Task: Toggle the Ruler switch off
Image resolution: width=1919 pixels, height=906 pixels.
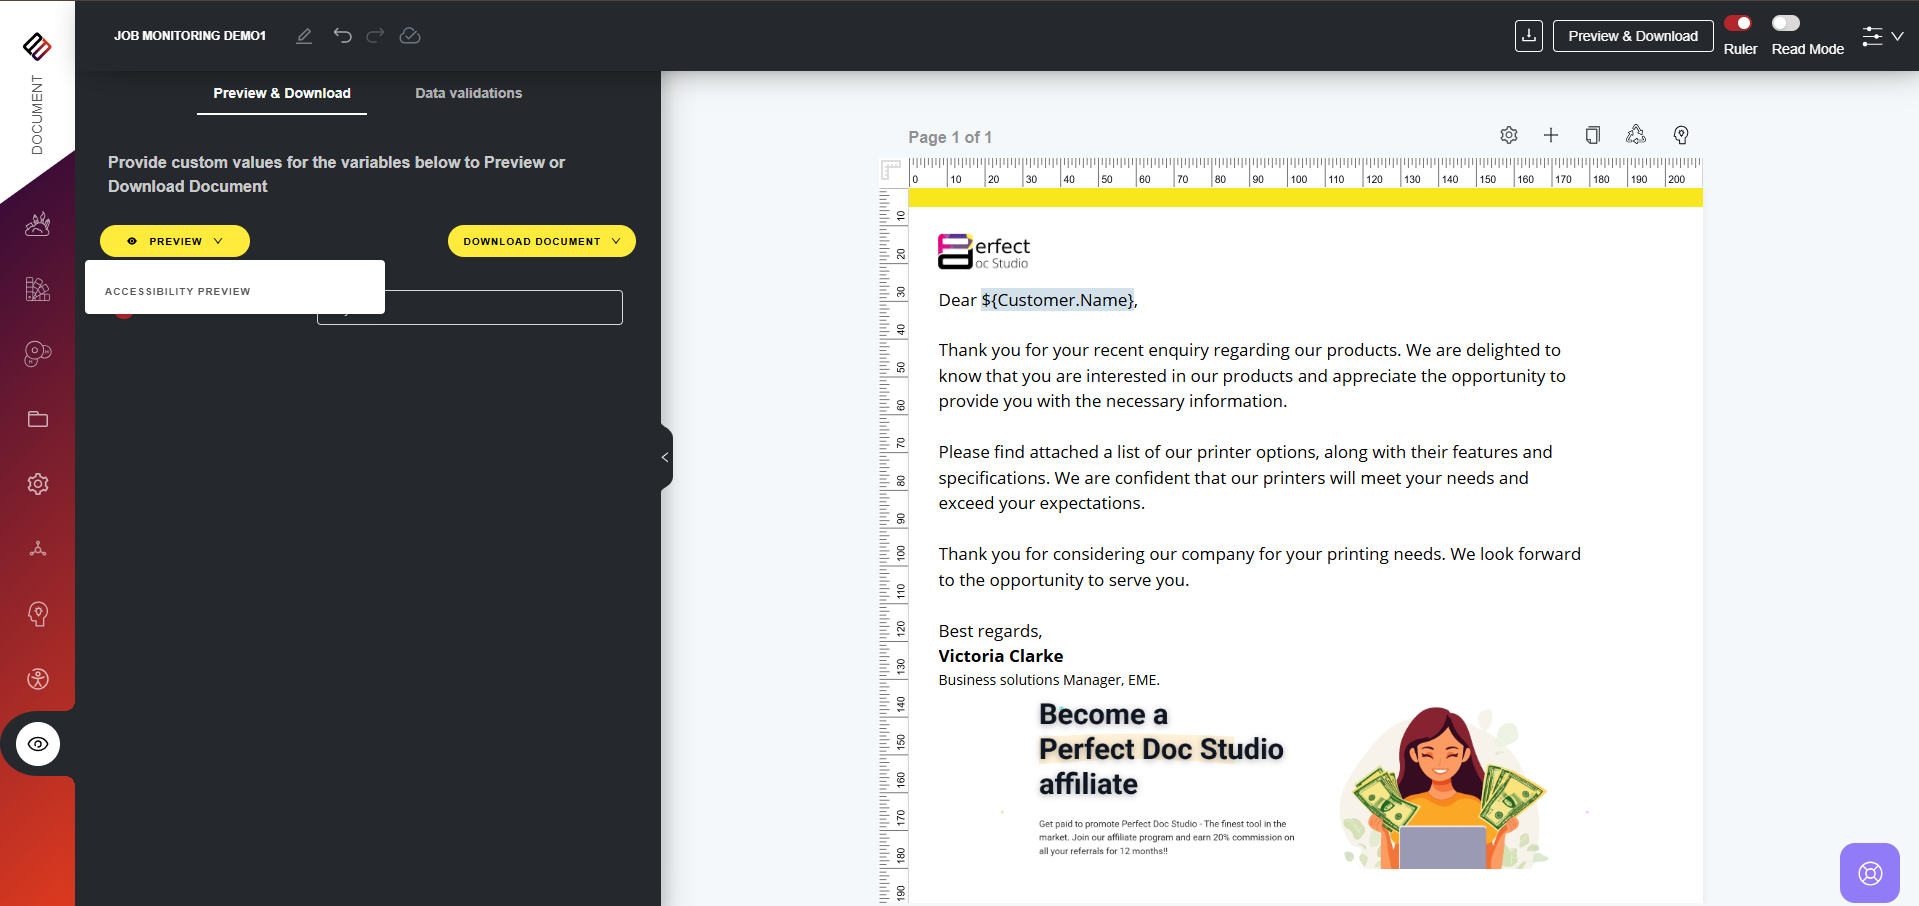Action: (x=1738, y=23)
